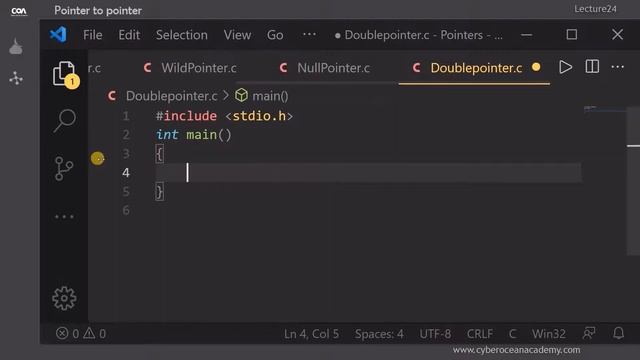Open the notifications bell in status bar

(x=618, y=333)
